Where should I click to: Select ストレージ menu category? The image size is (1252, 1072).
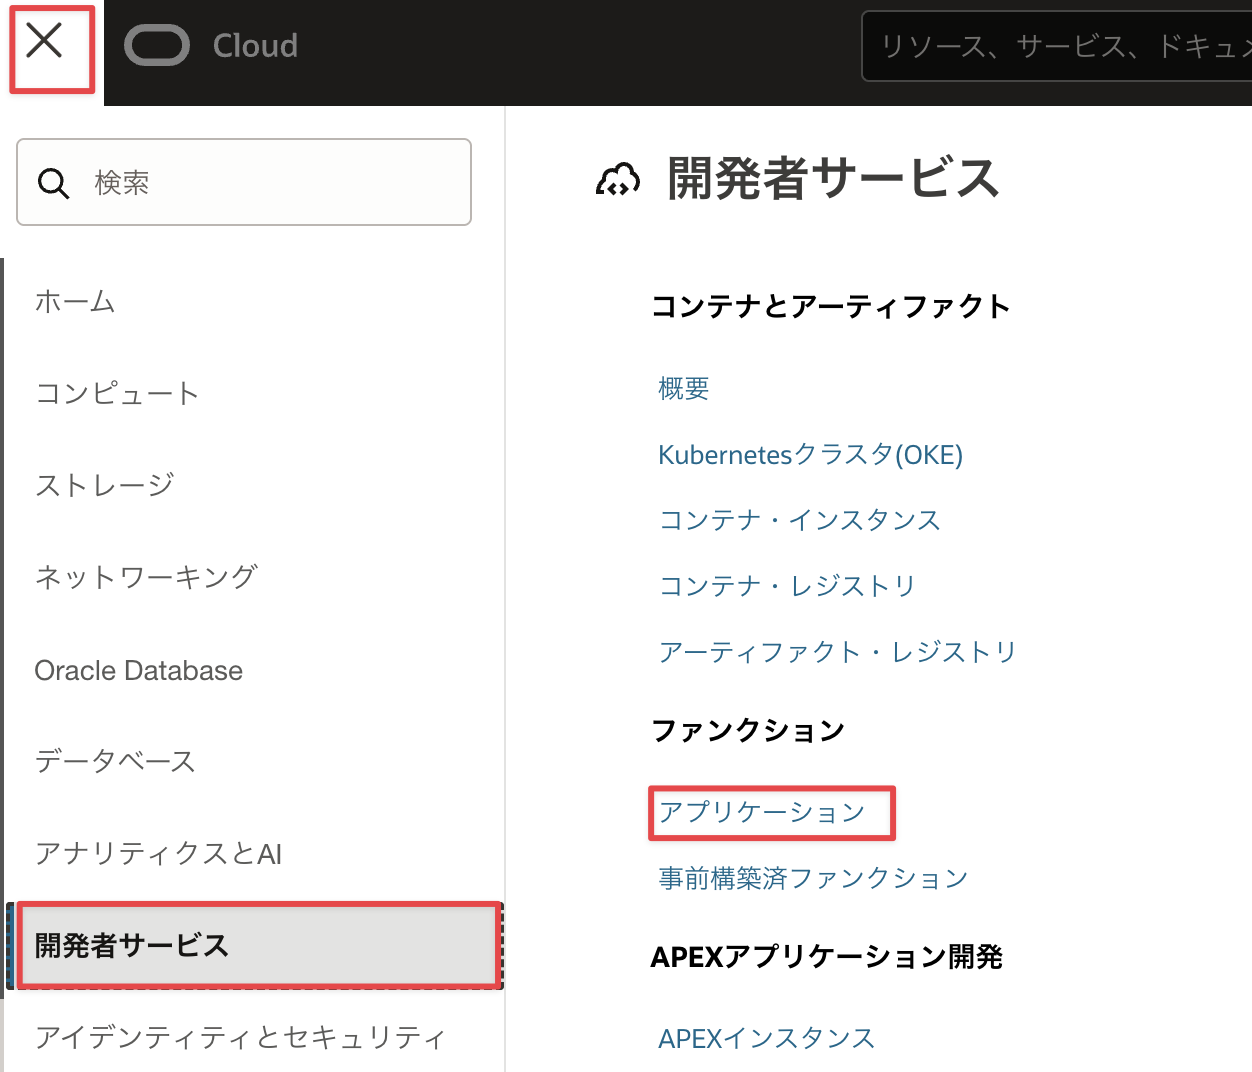(x=104, y=485)
